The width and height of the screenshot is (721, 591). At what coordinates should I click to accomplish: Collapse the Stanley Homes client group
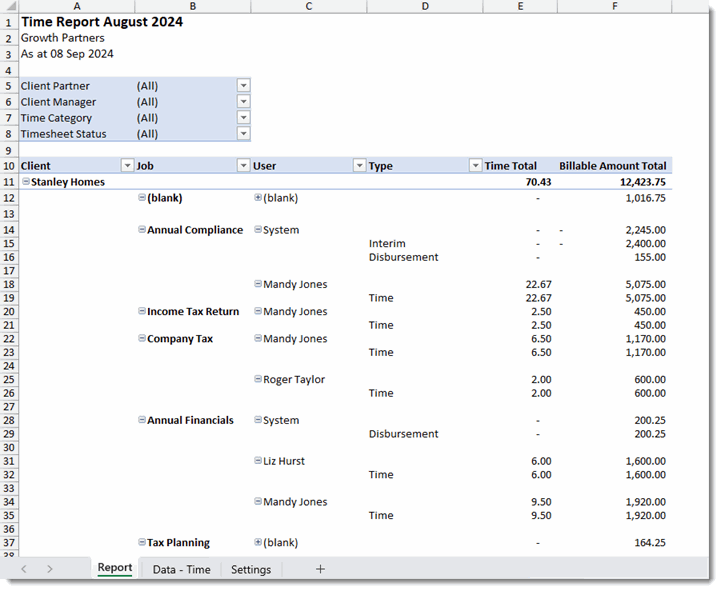click(x=26, y=182)
